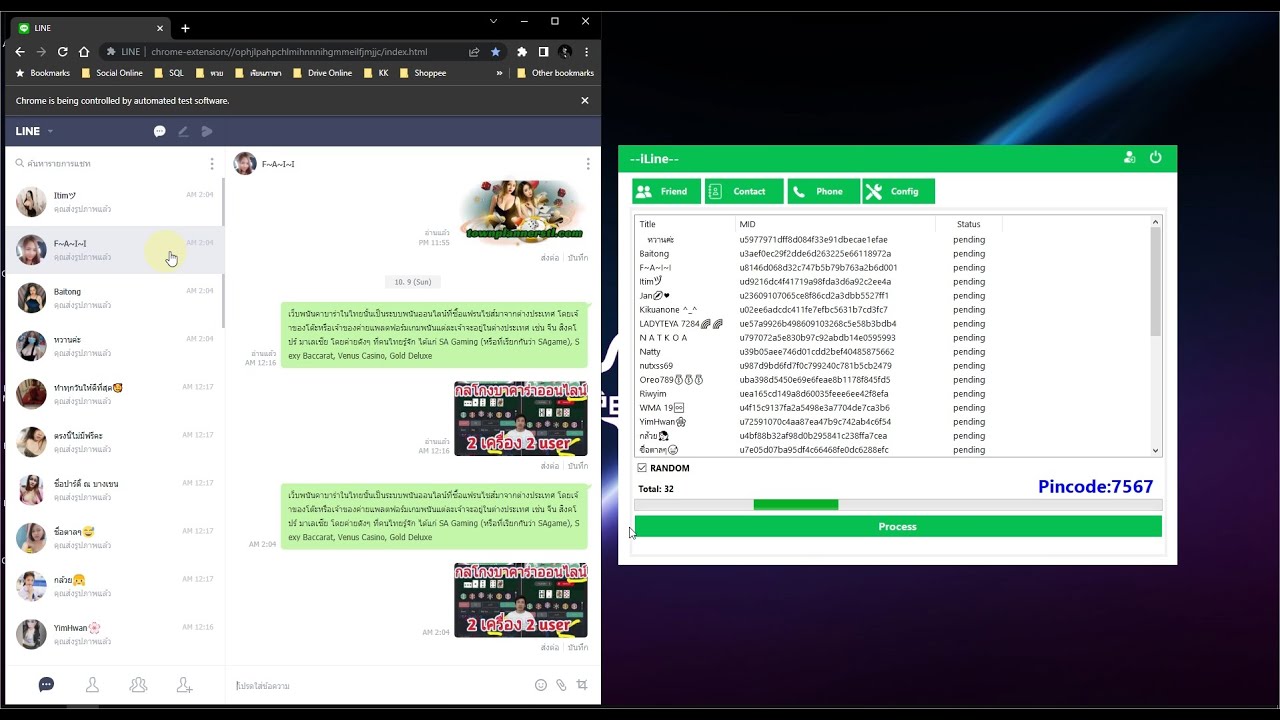Open the Baitong chat in LINE list
This screenshot has width=1280, height=720.
click(x=115, y=298)
